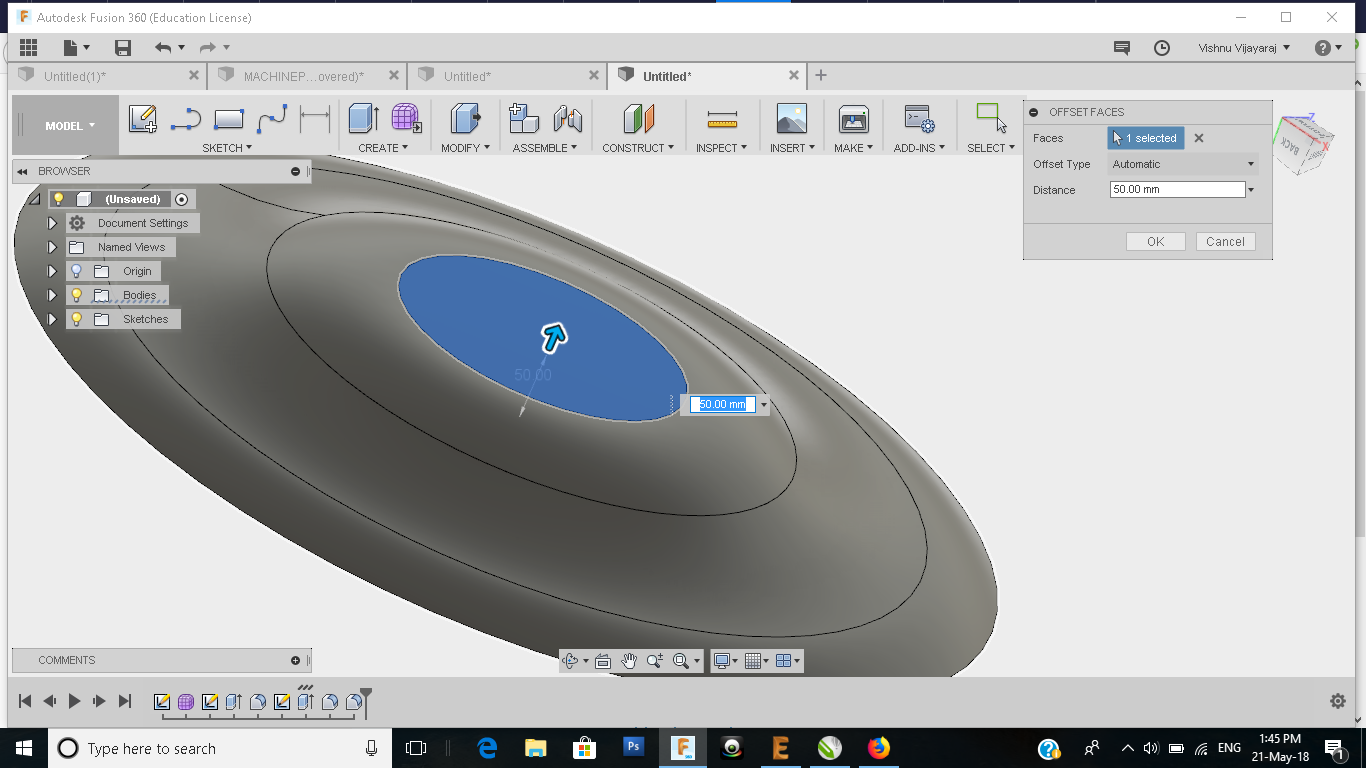Open the Vishnu Vijayaraj account dropdown
The image size is (1366, 768).
(1244, 47)
